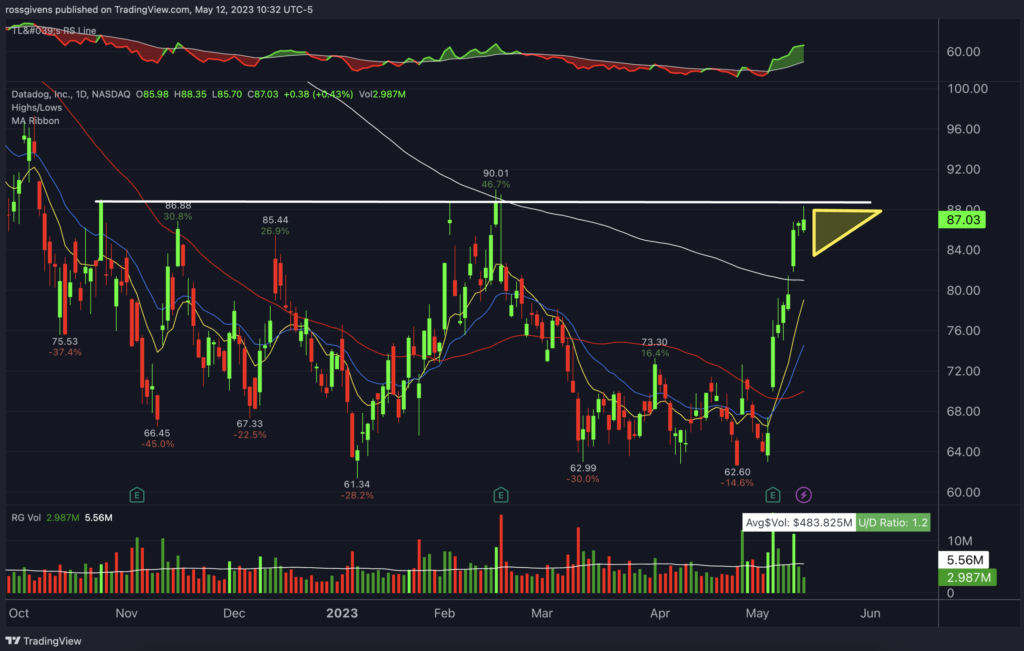Screen dimensions: 1024x651
Task: Click the O85.98 open value
Action: point(152,94)
